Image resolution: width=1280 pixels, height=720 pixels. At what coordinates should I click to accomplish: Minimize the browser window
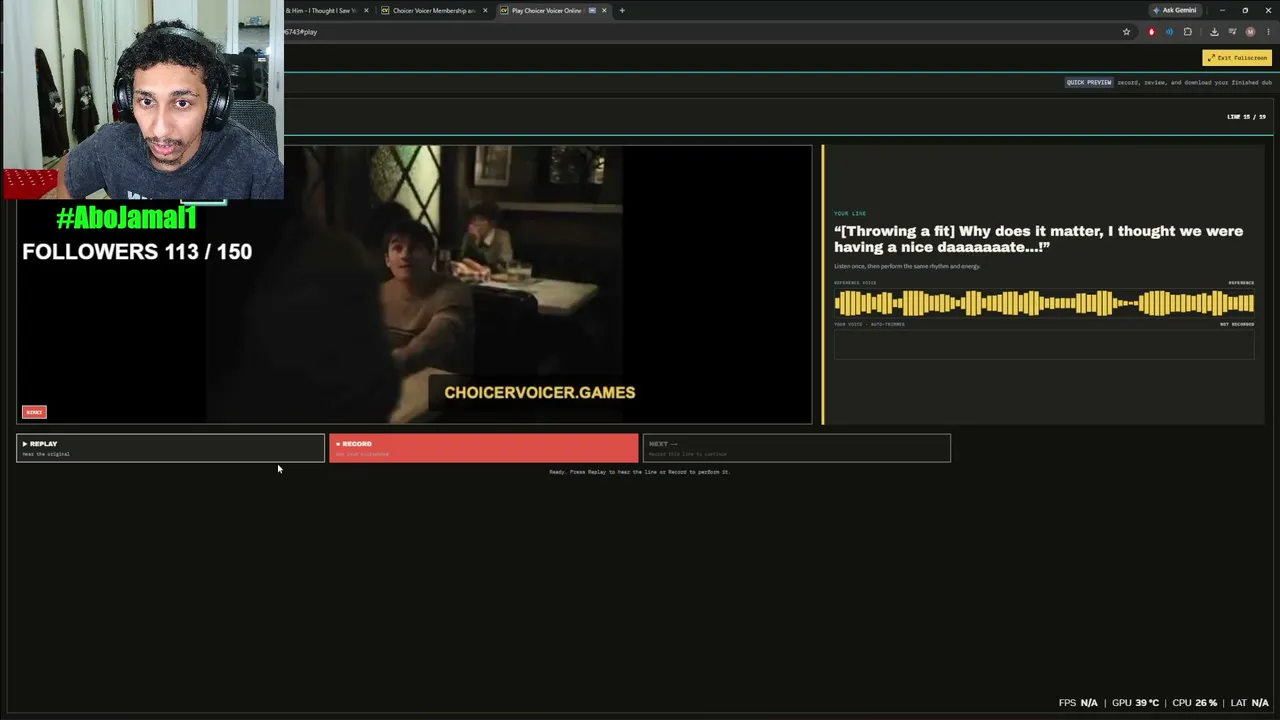(x=1222, y=11)
